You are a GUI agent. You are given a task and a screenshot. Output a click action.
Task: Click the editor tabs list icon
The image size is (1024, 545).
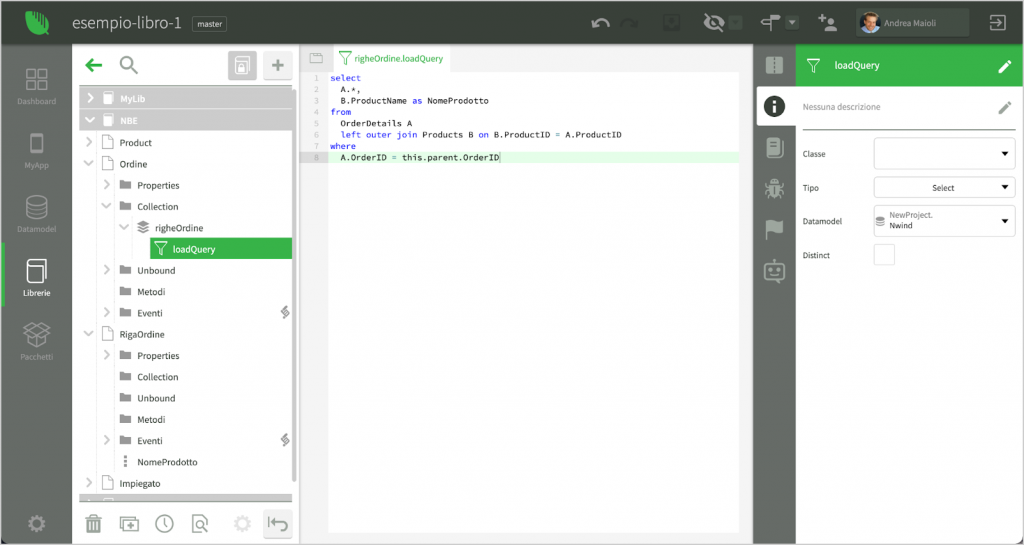[x=316, y=58]
